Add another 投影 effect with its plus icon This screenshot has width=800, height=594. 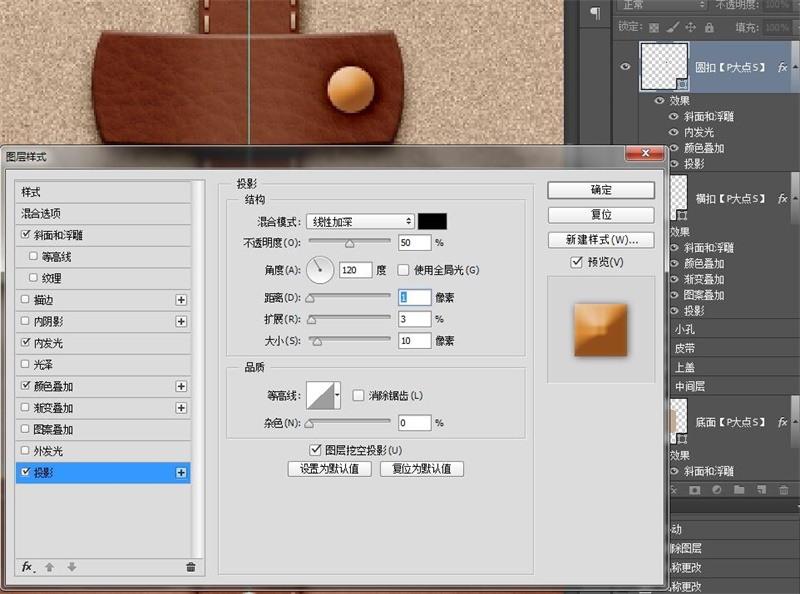click(181, 473)
